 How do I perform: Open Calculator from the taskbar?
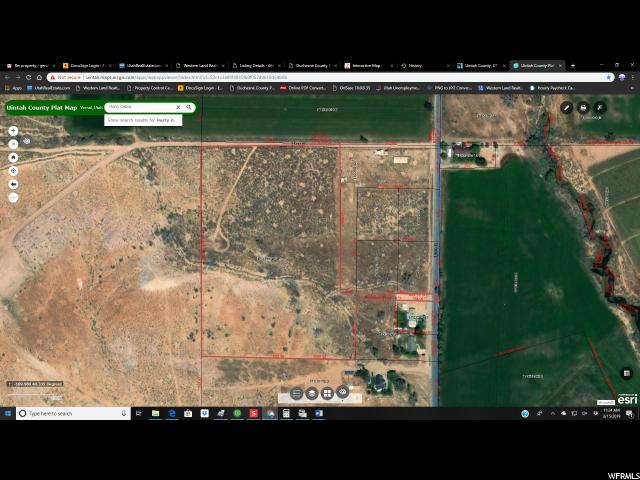286,413
